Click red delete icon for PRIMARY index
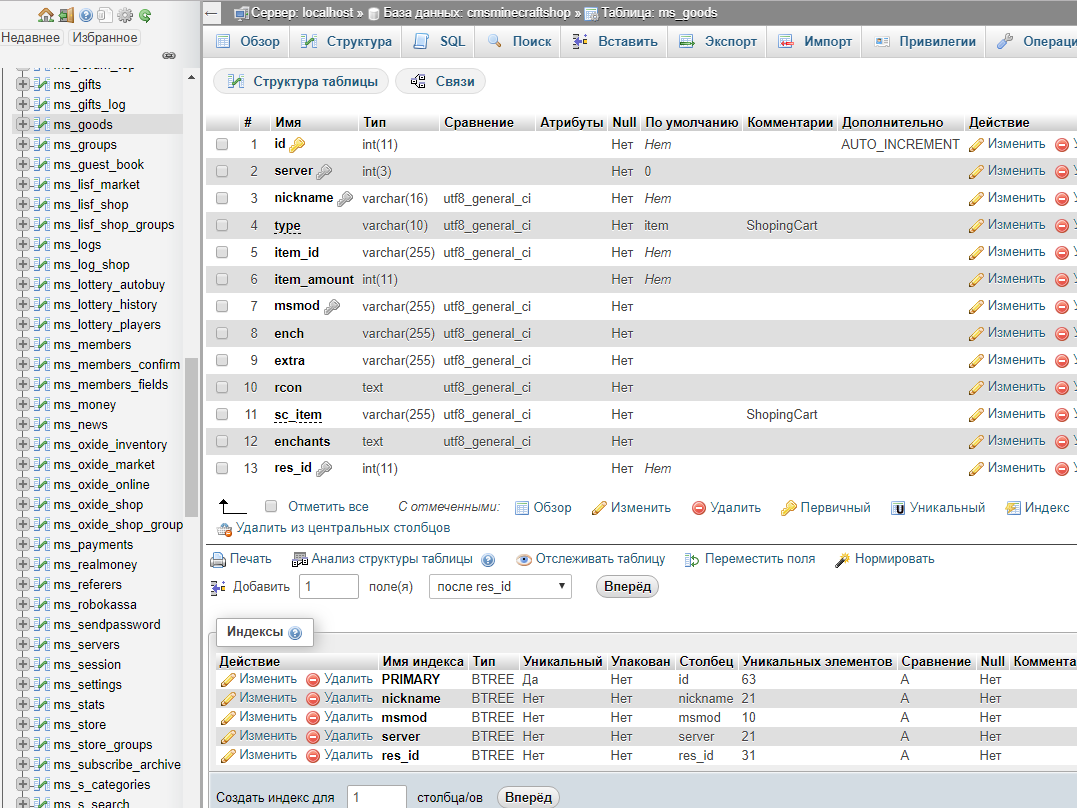 pyautogui.click(x=313, y=679)
